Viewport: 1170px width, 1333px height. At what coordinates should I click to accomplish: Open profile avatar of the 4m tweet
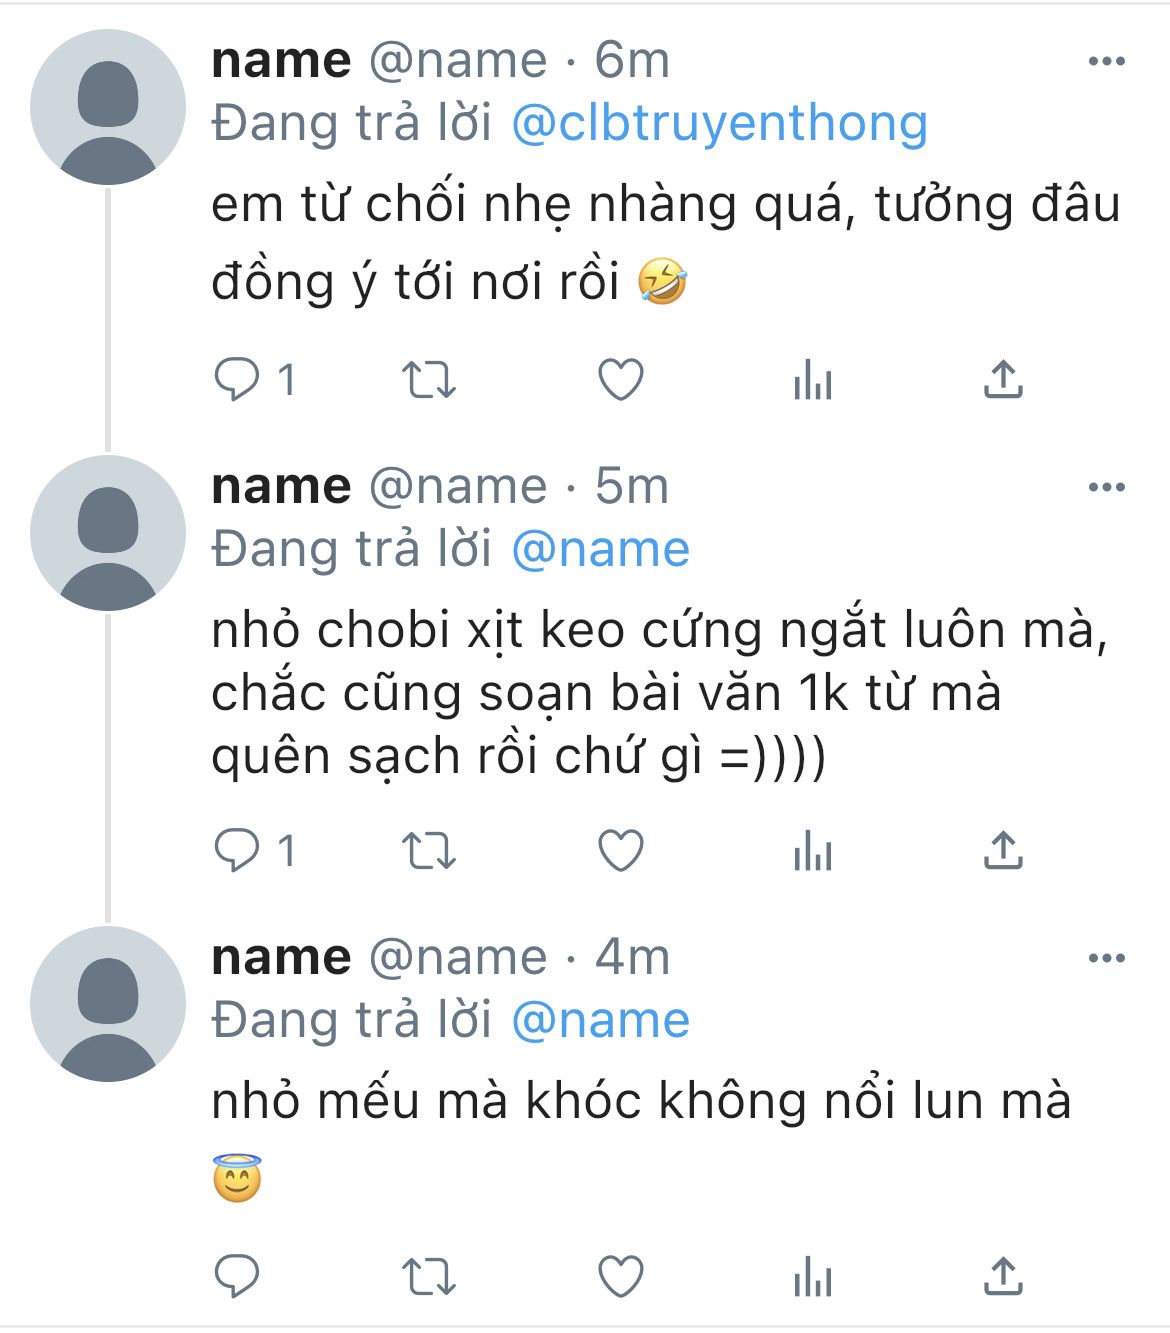point(108,1004)
